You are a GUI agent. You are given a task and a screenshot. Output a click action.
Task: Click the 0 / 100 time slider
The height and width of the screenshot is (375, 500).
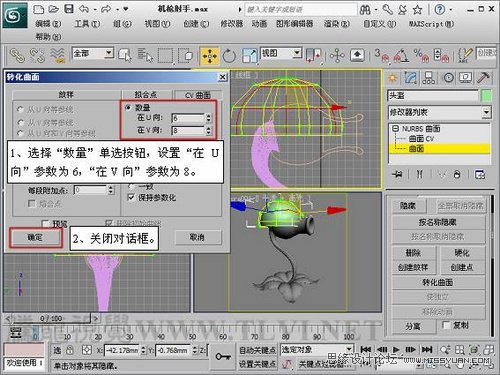coord(51,318)
